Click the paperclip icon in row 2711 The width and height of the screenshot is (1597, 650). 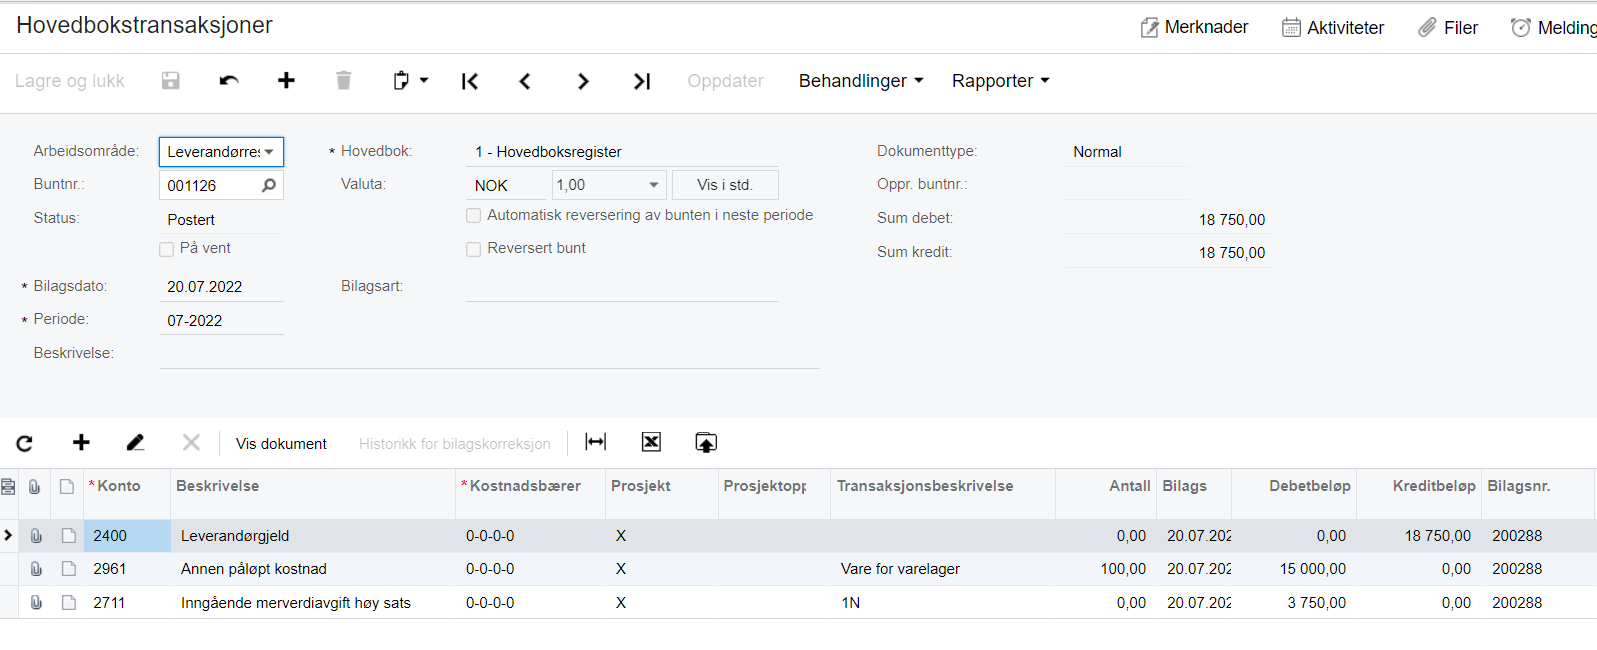[36, 603]
